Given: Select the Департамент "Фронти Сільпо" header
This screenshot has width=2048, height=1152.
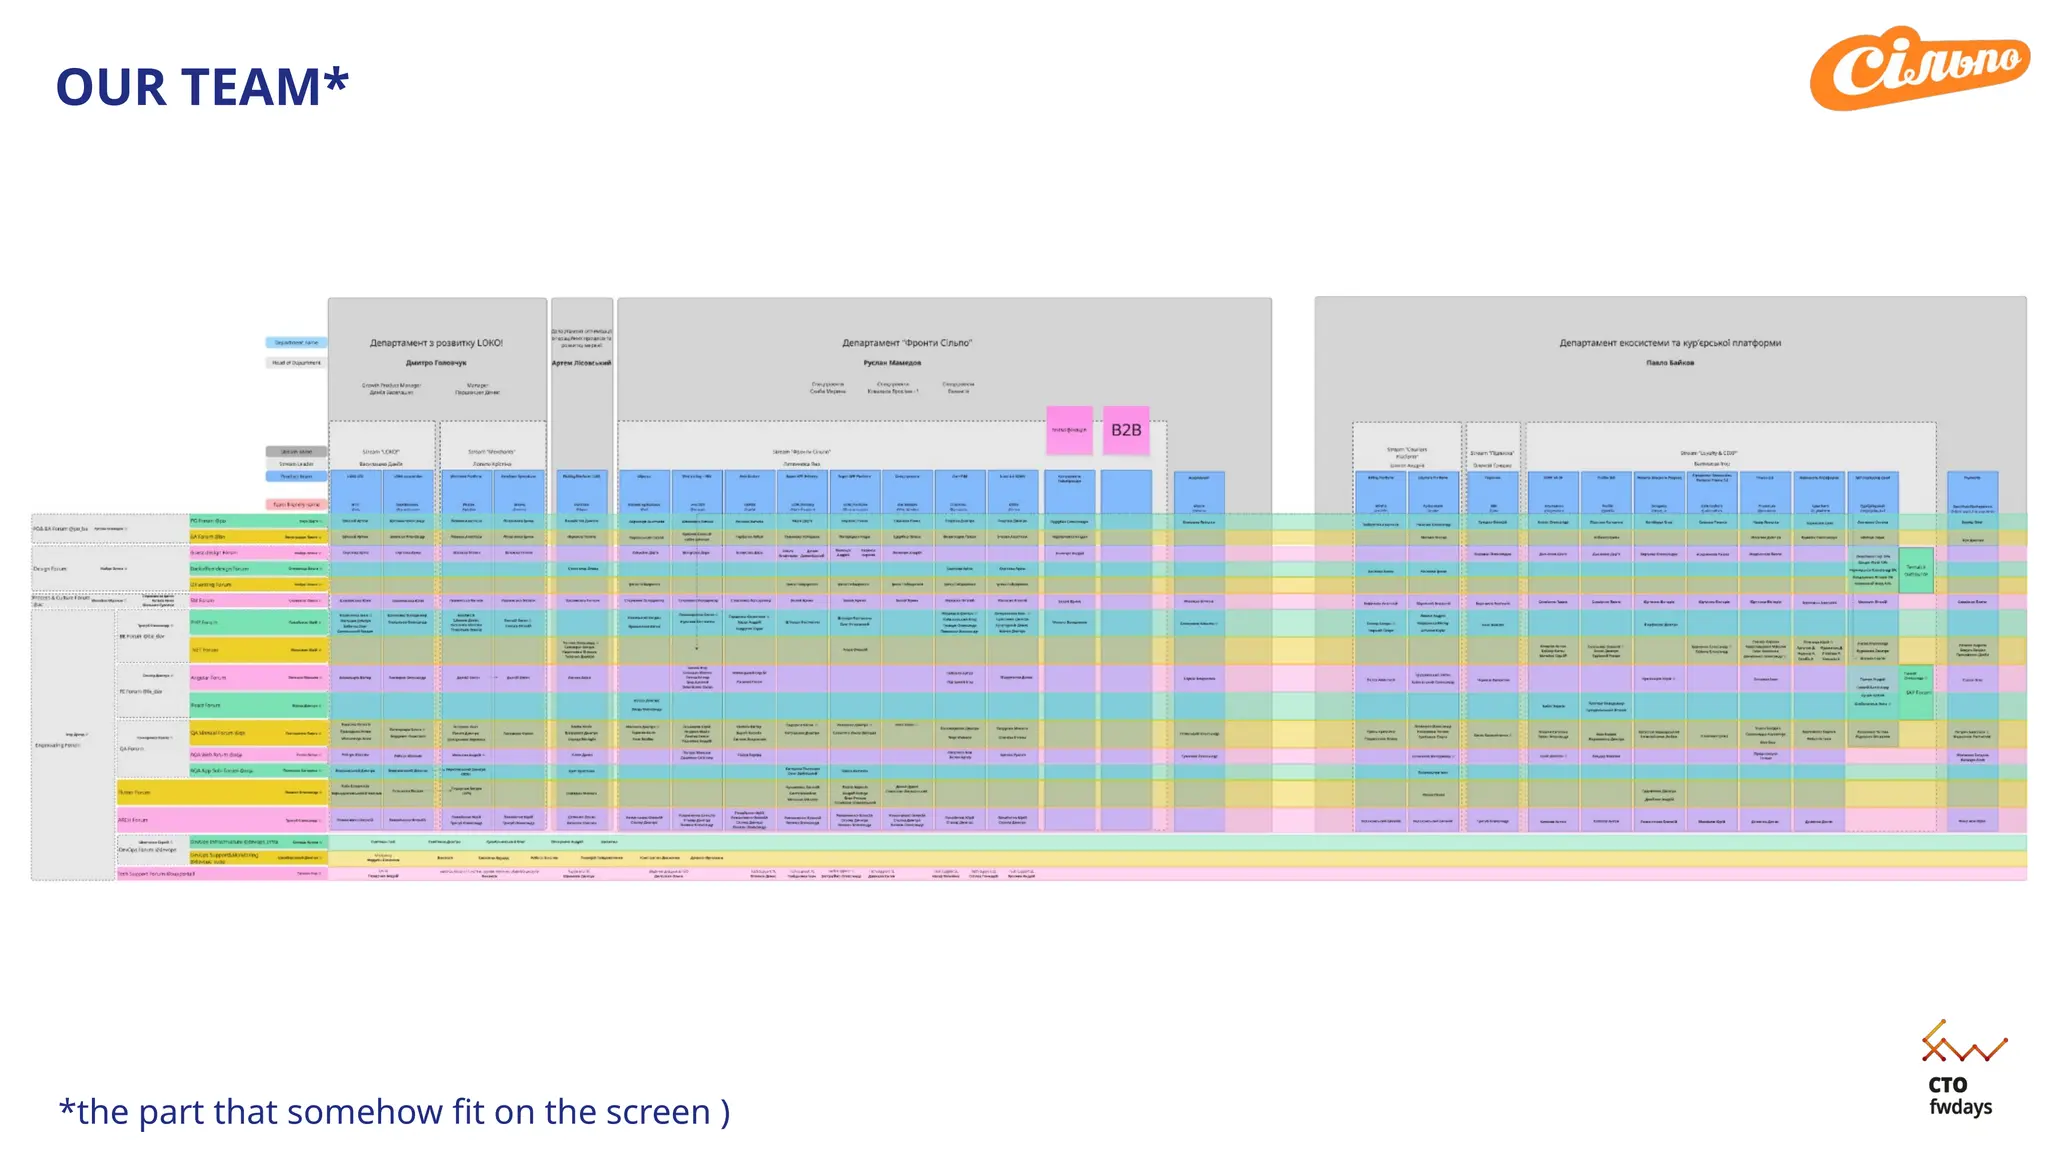Looking at the screenshot, I should [x=906, y=343].
